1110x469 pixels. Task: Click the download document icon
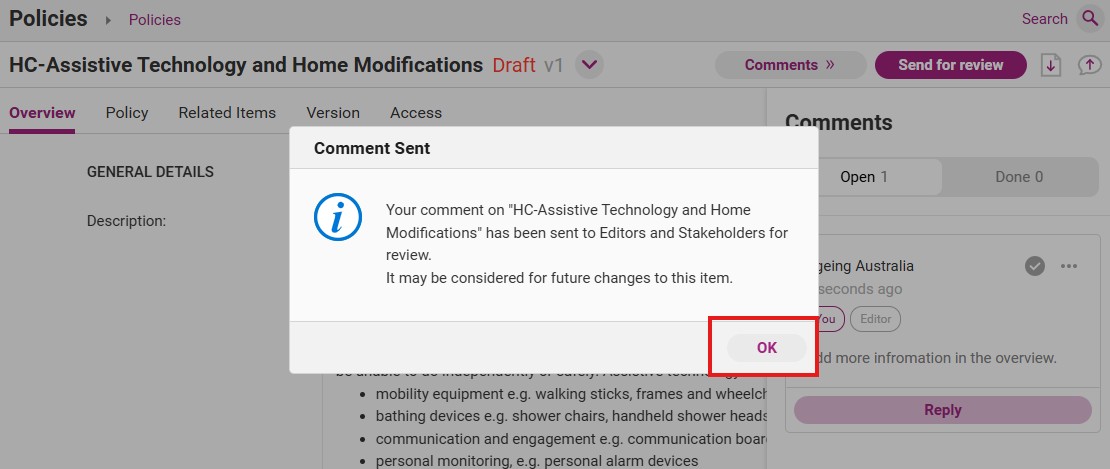[1051, 65]
